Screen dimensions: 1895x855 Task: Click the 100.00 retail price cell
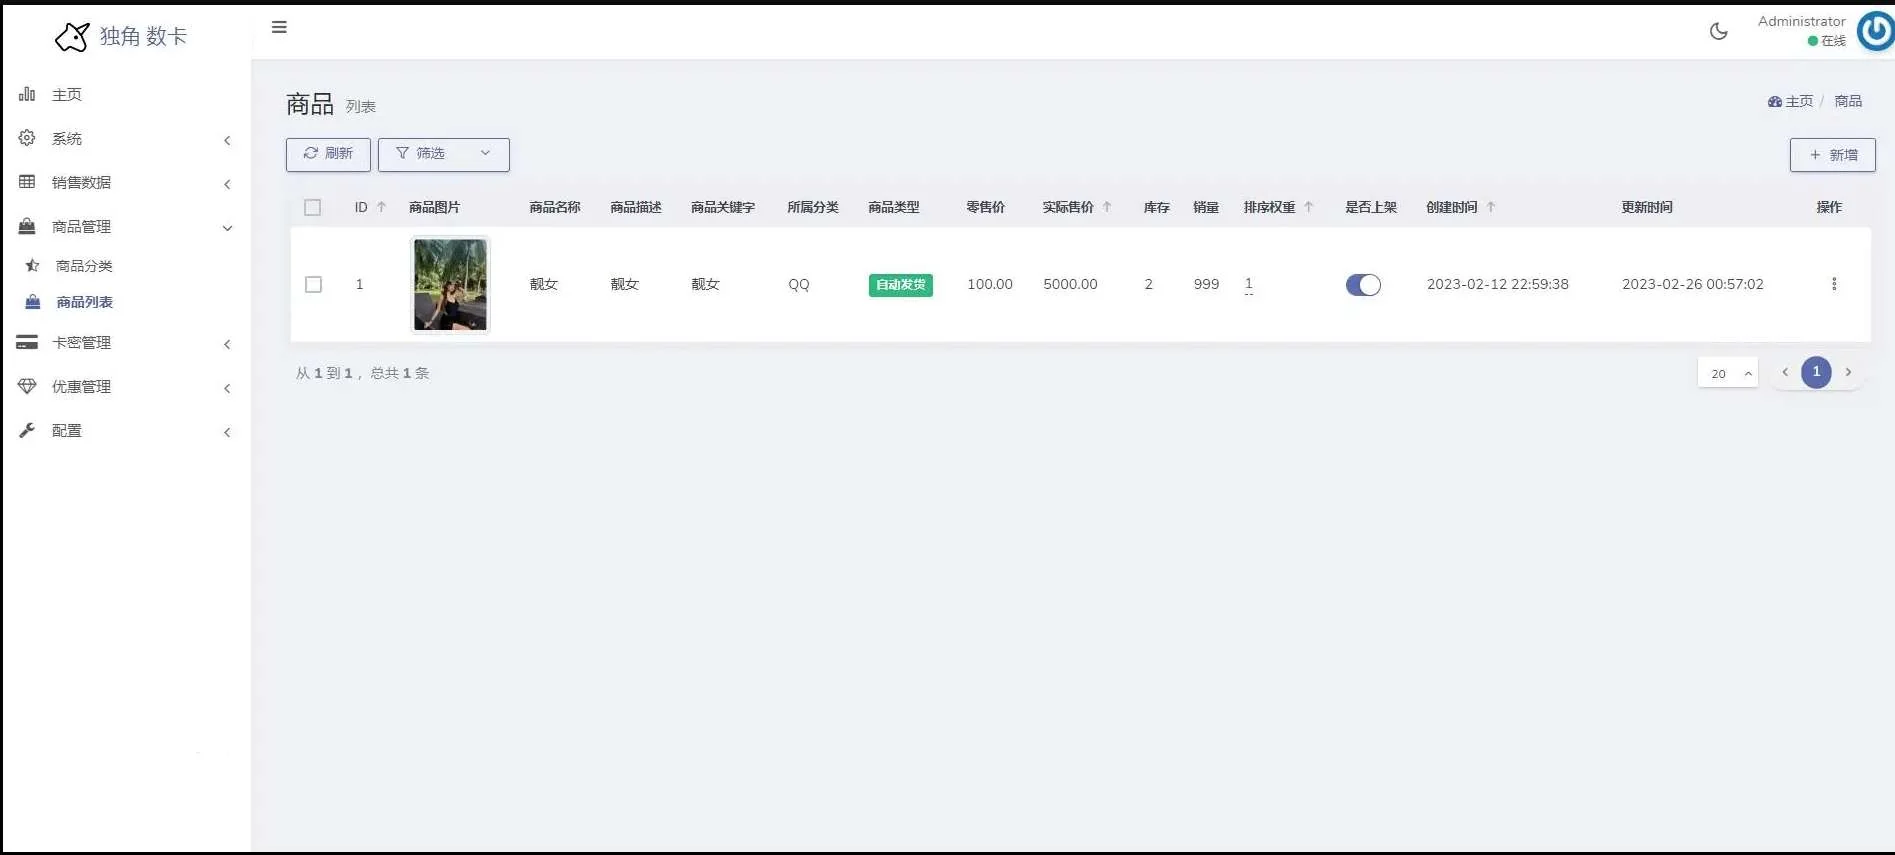point(990,284)
